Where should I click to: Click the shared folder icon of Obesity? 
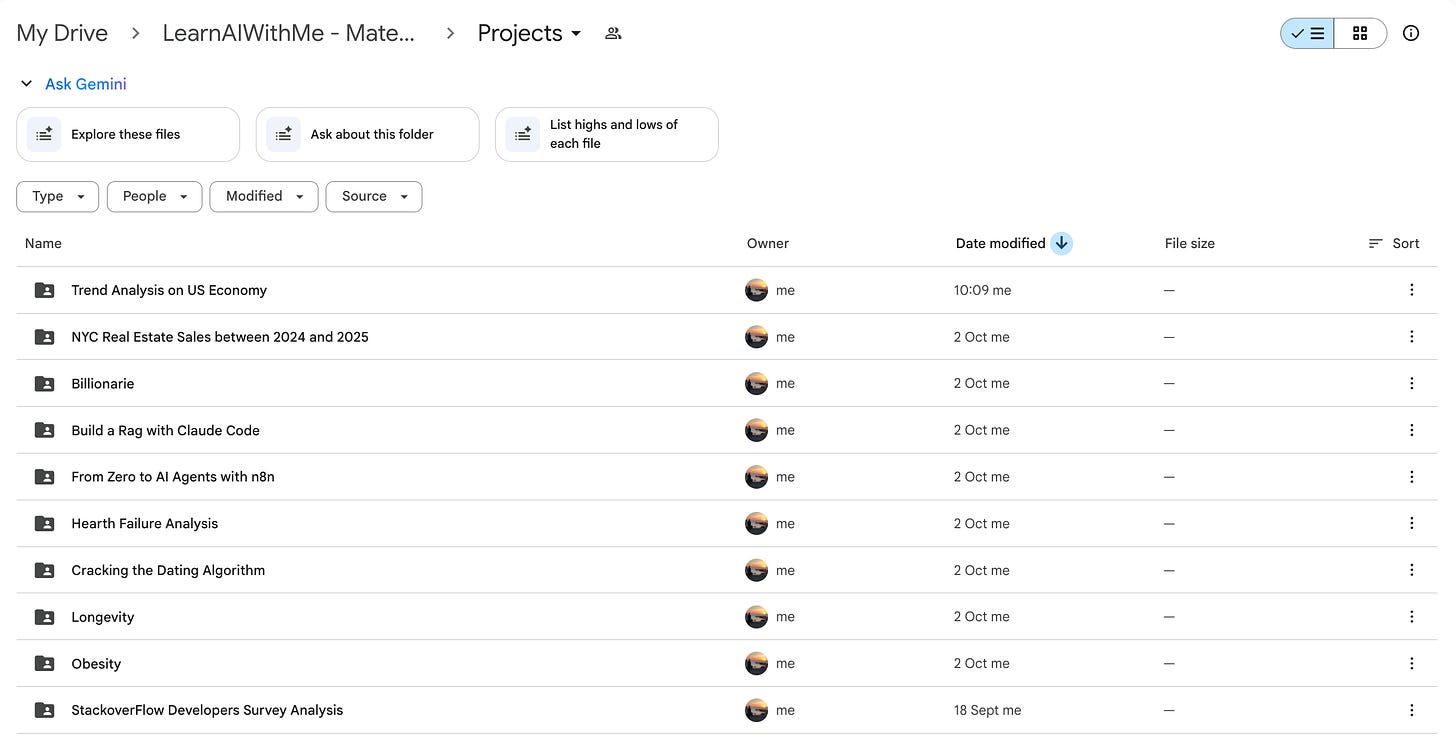(45, 663)
